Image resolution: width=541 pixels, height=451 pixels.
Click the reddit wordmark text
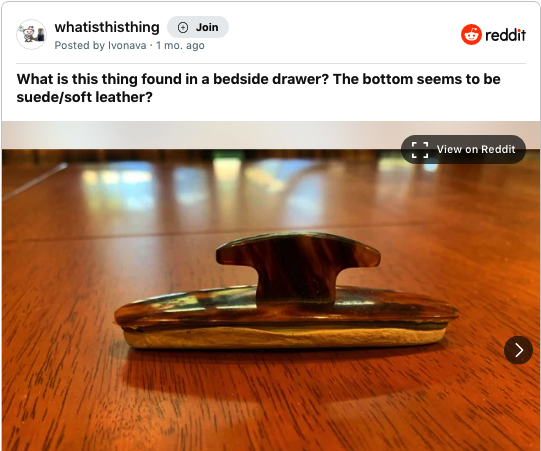tap(505, 35)
